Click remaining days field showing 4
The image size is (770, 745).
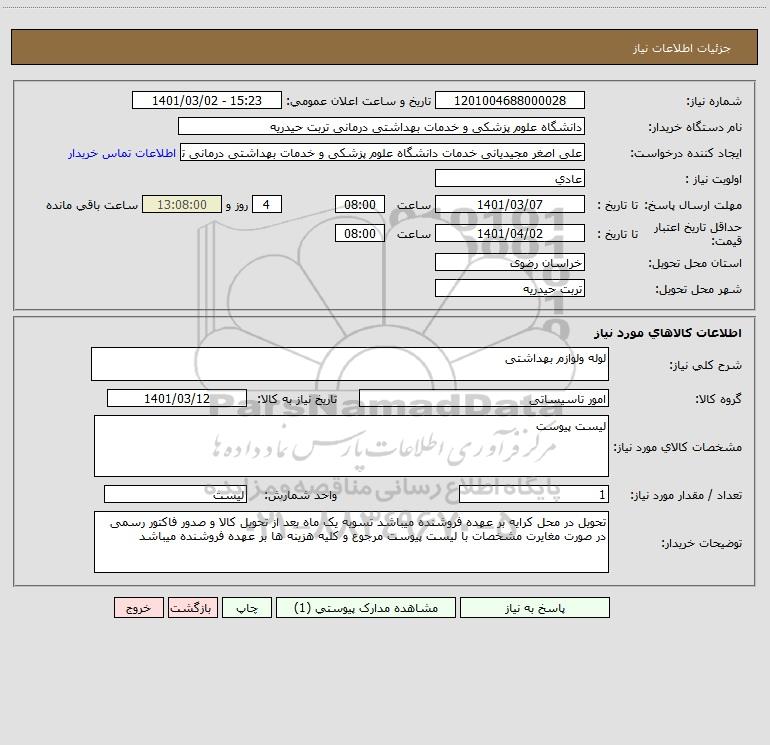[x=267, y=204]
